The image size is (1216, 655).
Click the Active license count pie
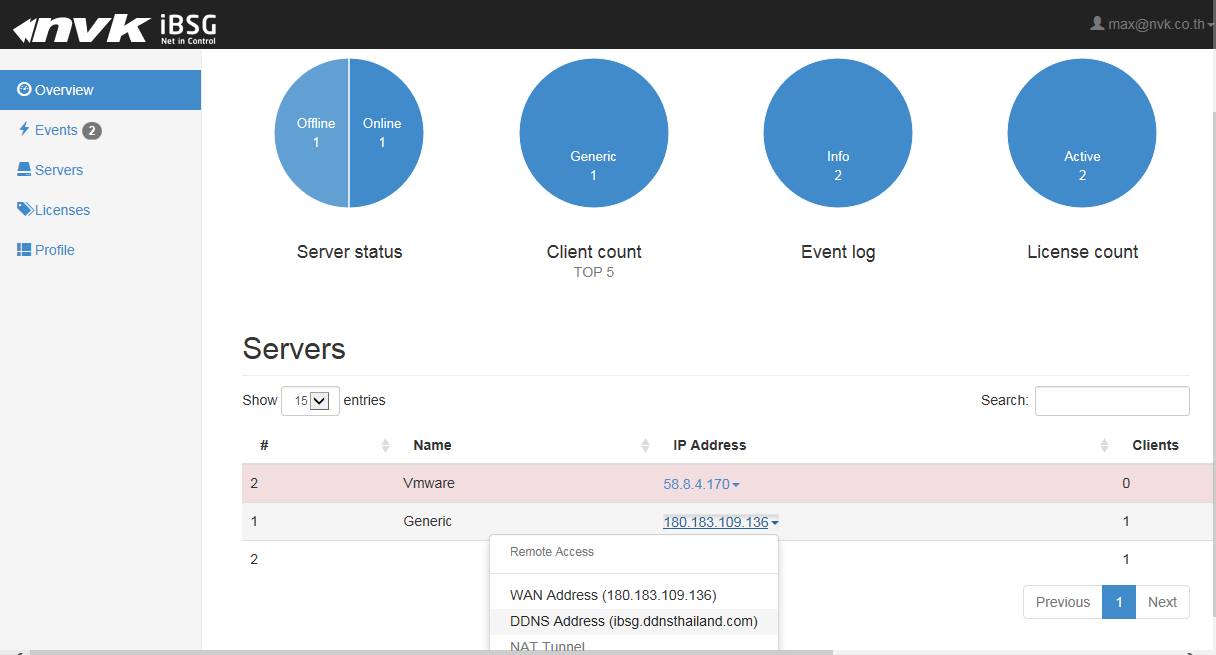pos(1082,134)
